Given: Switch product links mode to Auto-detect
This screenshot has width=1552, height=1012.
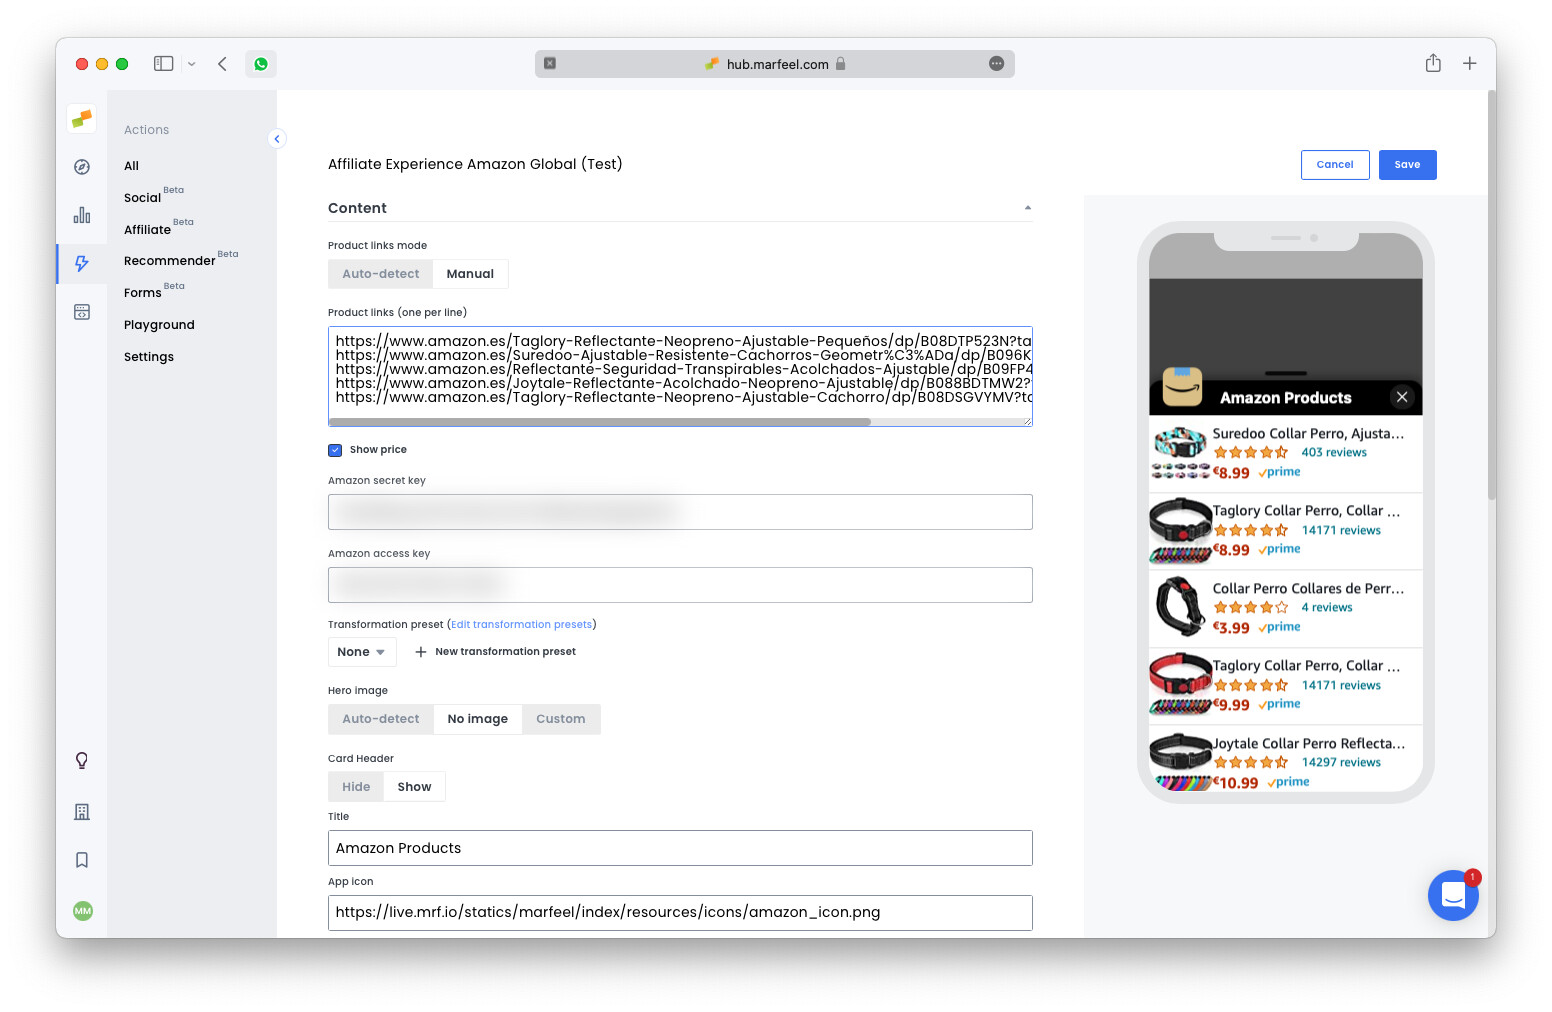Looking at the screenshot, I should 380,273.
